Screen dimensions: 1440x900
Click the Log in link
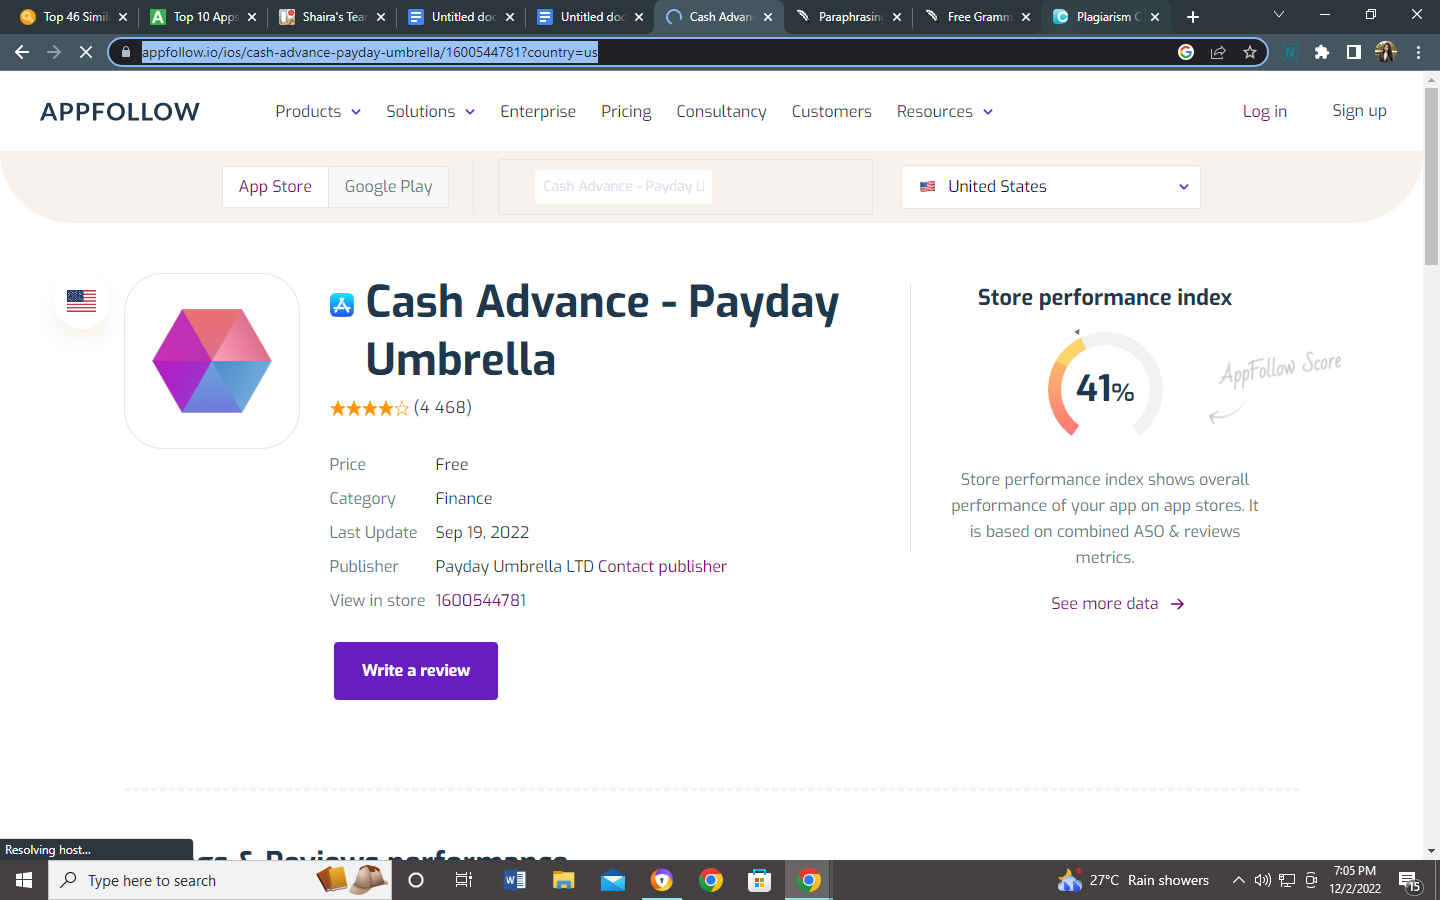(x=1264, y=112)
